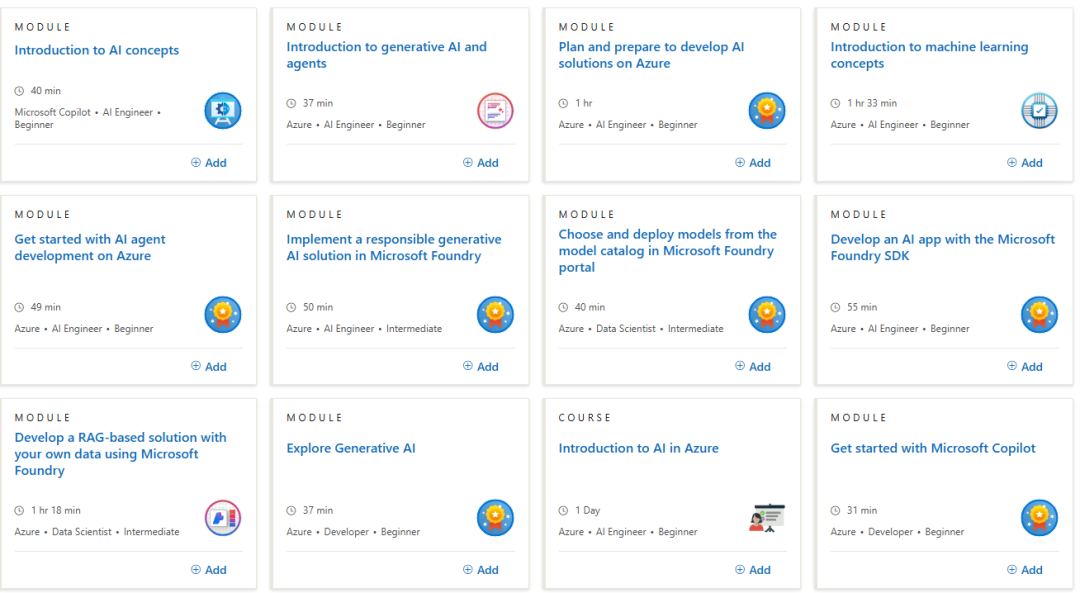Click the Introduction to AI concepts badge icon
1080x593 pixels.
(x=222, y=110)
